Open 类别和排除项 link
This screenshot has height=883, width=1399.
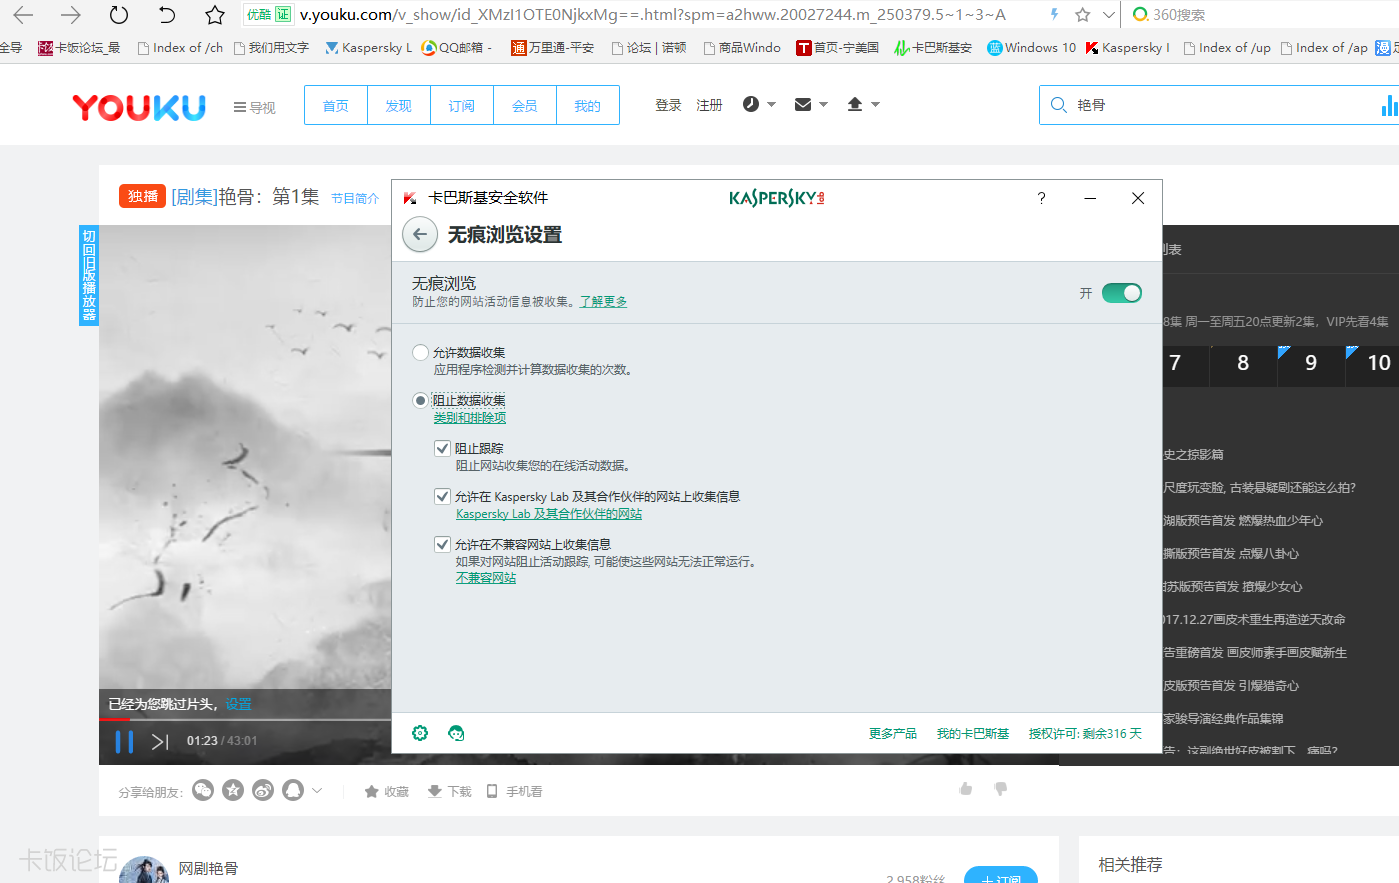[x=470, y=418]
